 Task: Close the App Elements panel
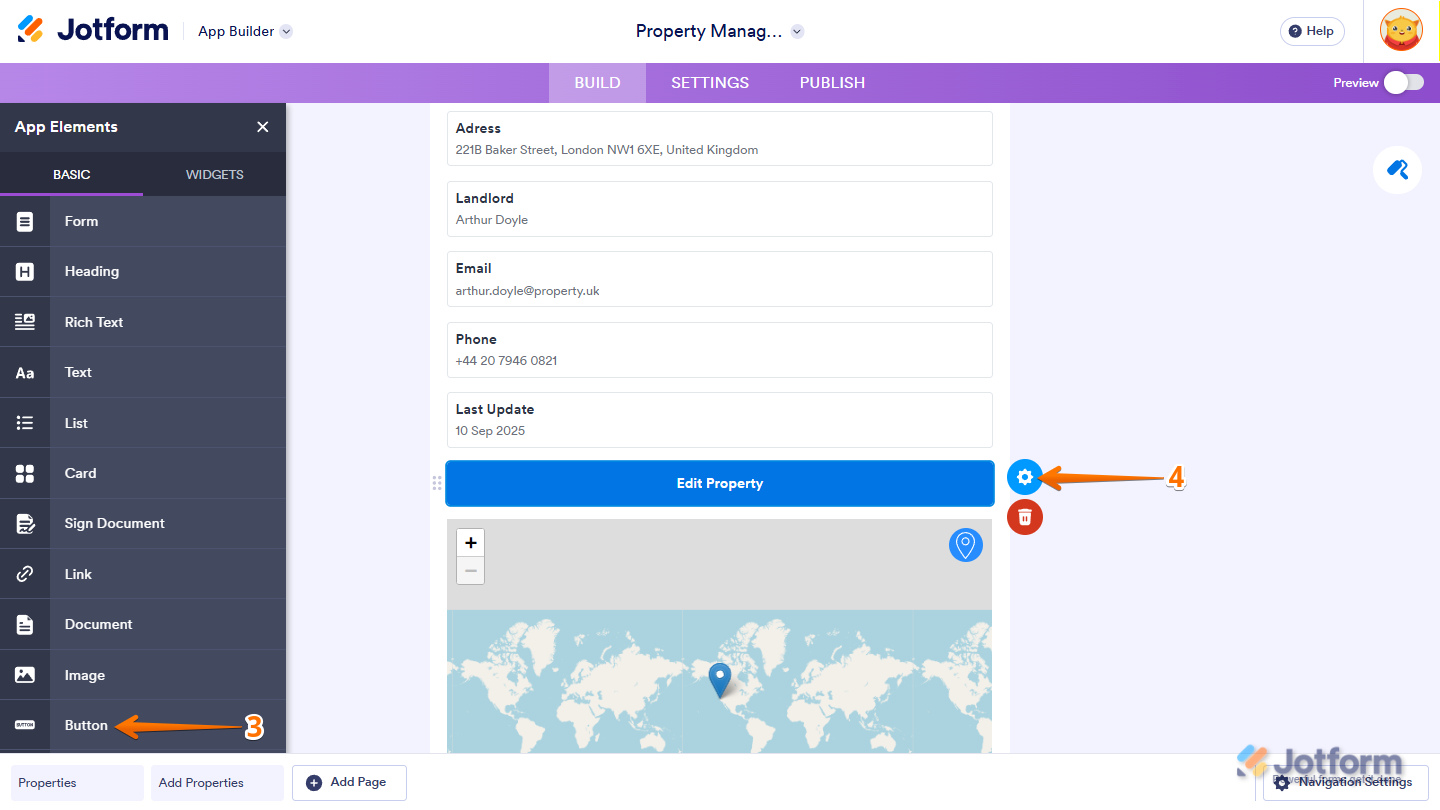click(x=262, y=127)
